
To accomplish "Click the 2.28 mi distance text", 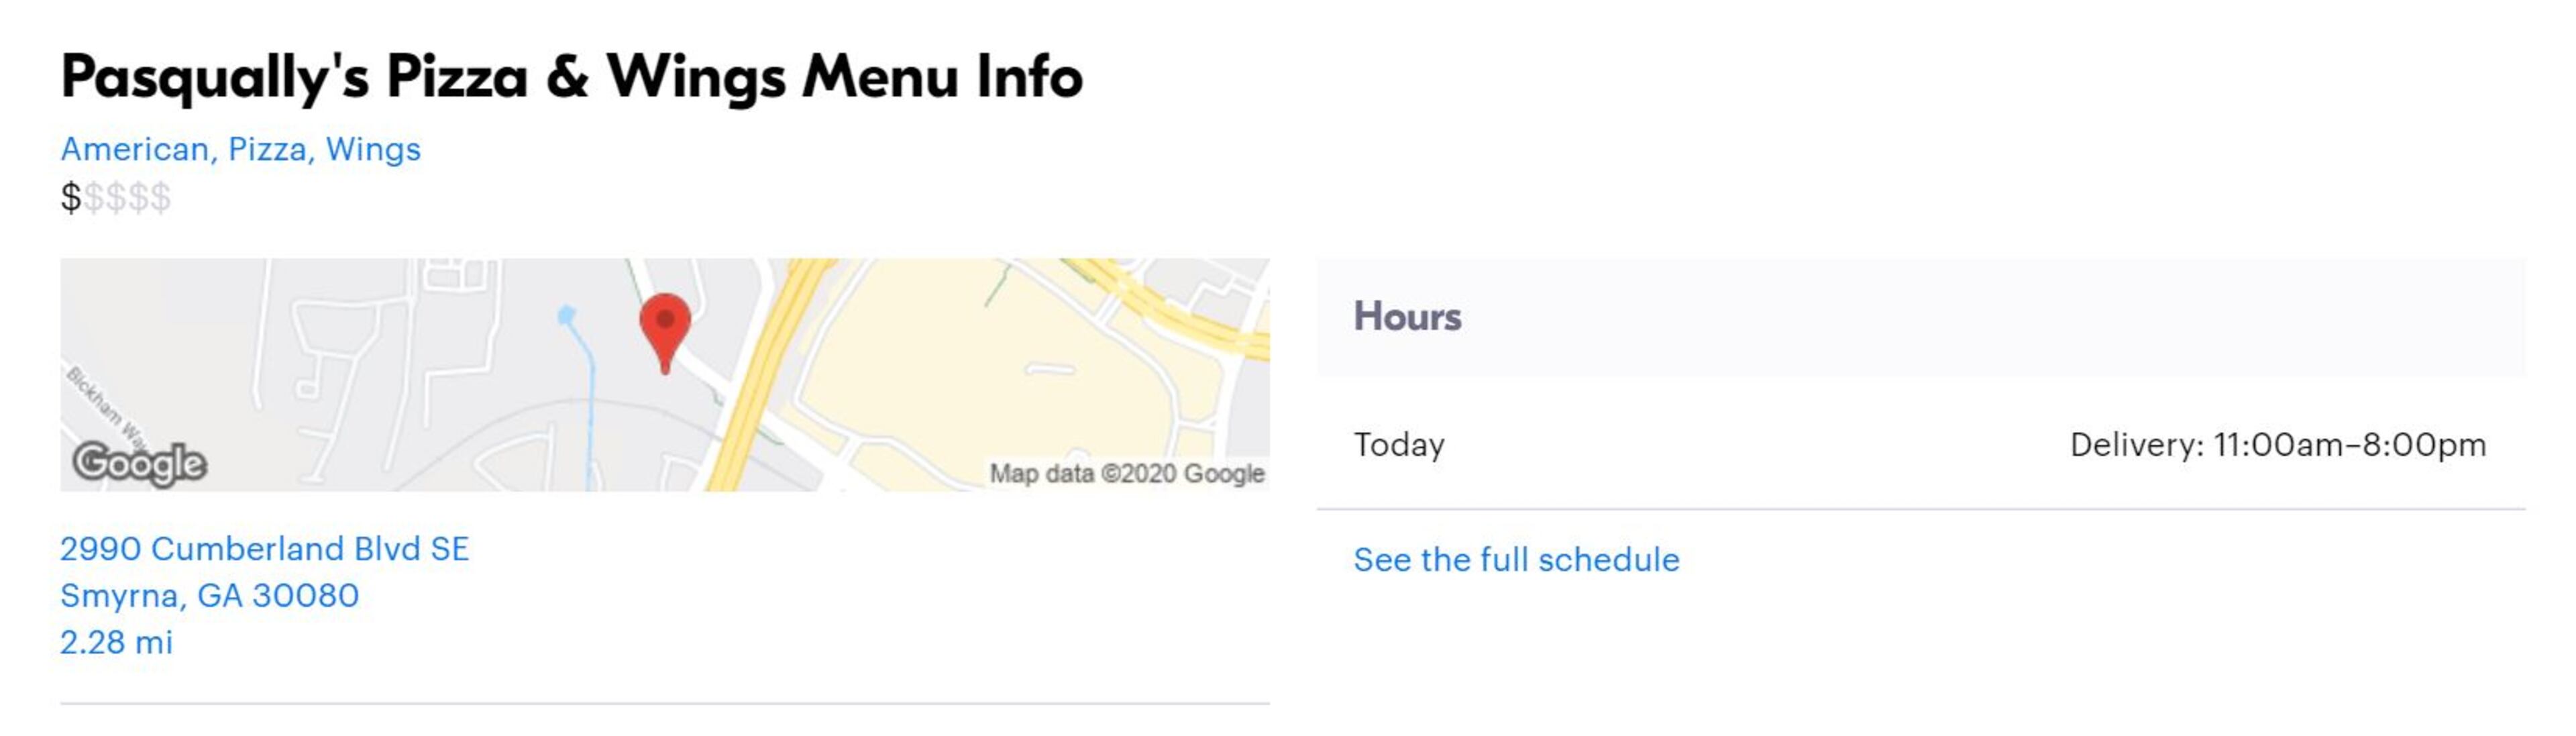I will pyautogui.click(x=117, y=647).
